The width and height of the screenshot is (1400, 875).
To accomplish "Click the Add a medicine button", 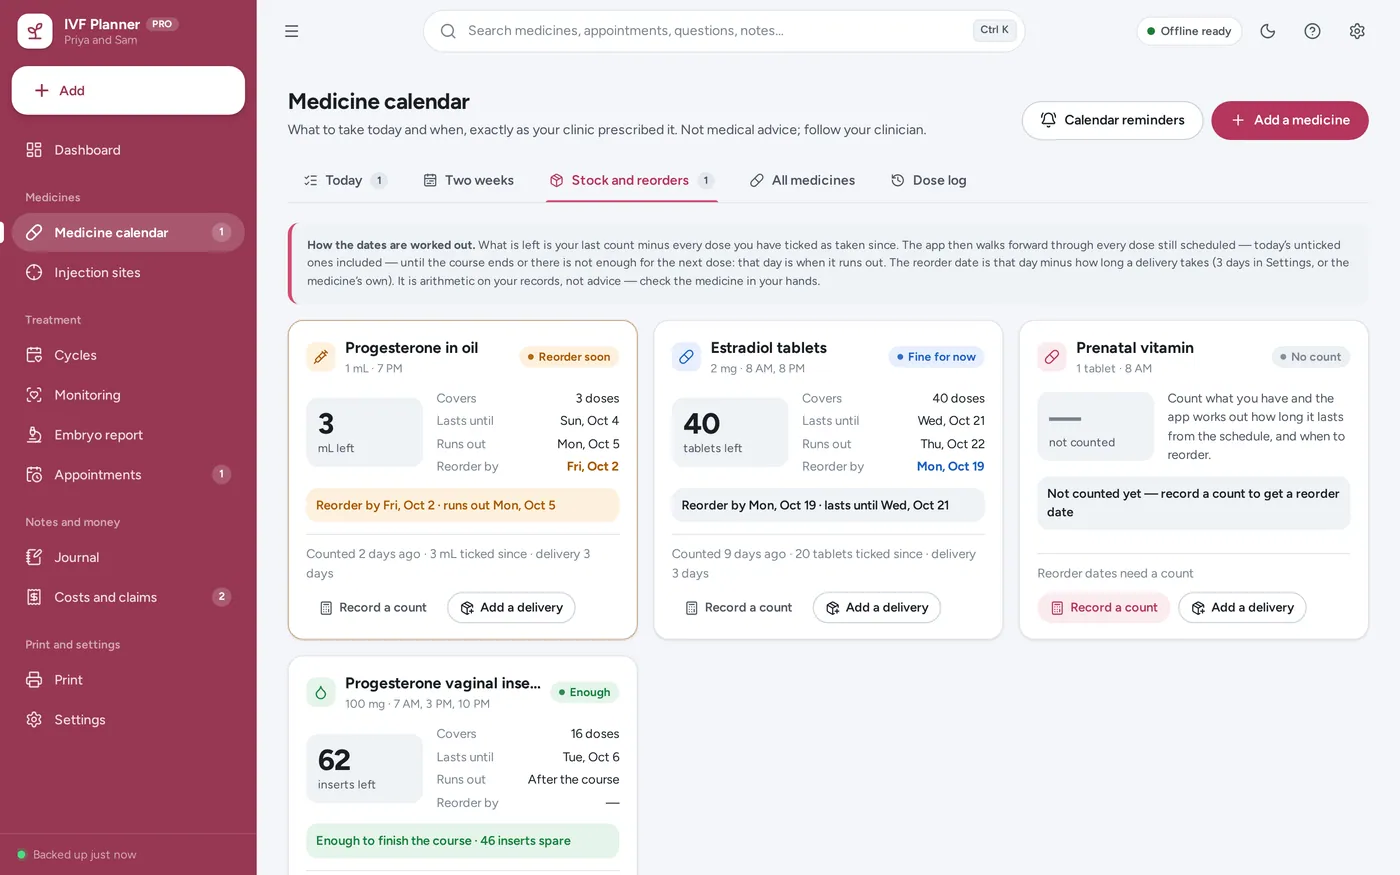I will pyautogui.click(x=1290, y=120).
